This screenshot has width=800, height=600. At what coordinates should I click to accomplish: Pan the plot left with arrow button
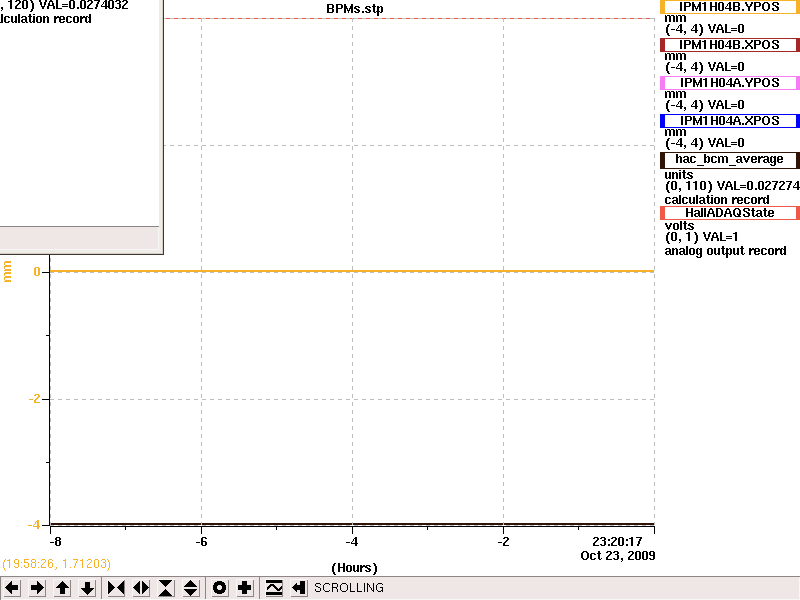[x=12, y=588]
